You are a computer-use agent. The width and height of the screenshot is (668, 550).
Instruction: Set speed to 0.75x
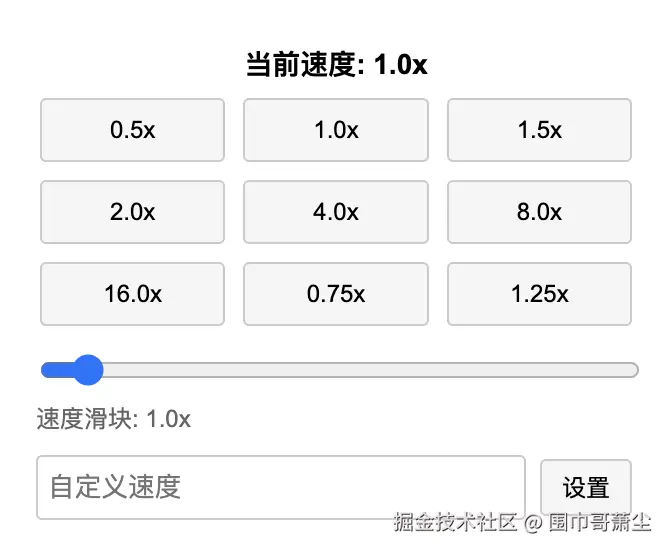pos(336,294)
